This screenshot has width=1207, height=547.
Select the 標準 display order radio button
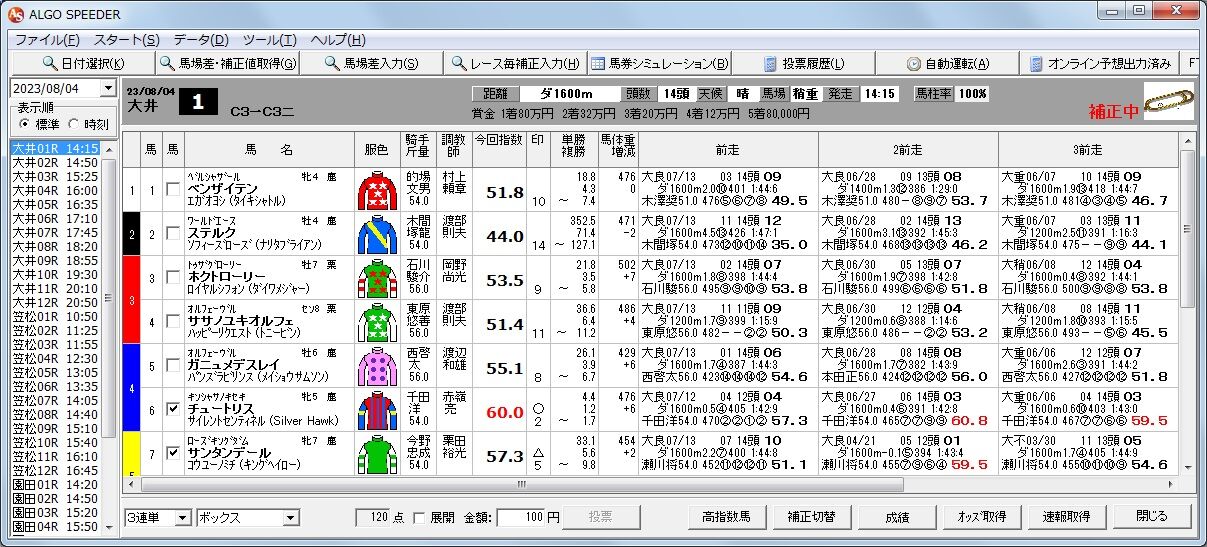25,124
